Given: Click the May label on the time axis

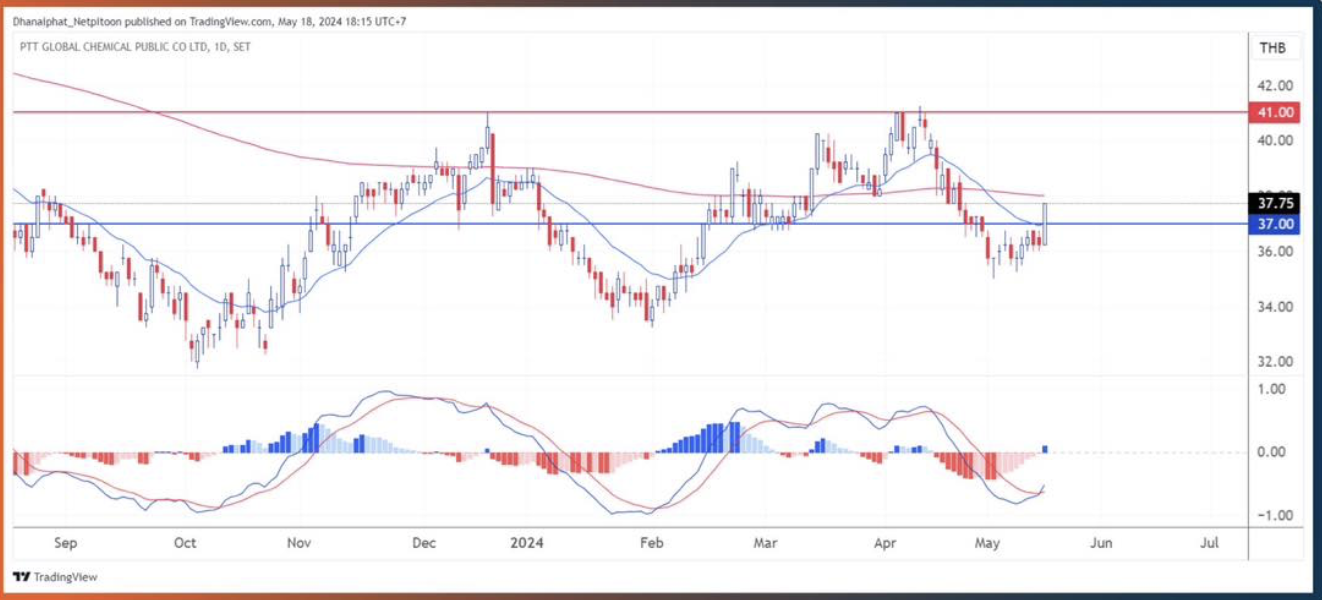Looking at the screenshot, I should [988, 544].
